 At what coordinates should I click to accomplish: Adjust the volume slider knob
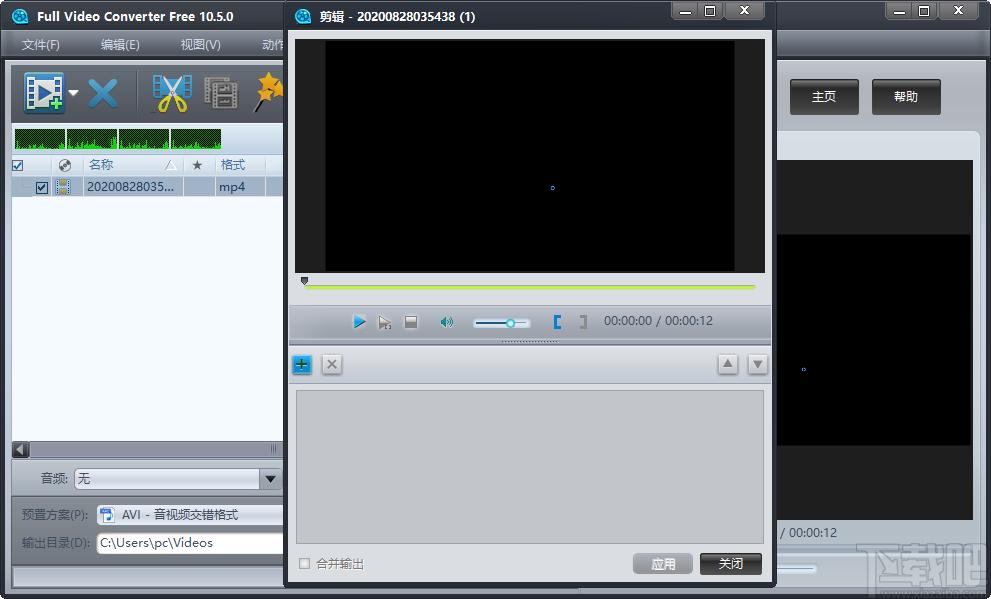(x=510, y=323)
